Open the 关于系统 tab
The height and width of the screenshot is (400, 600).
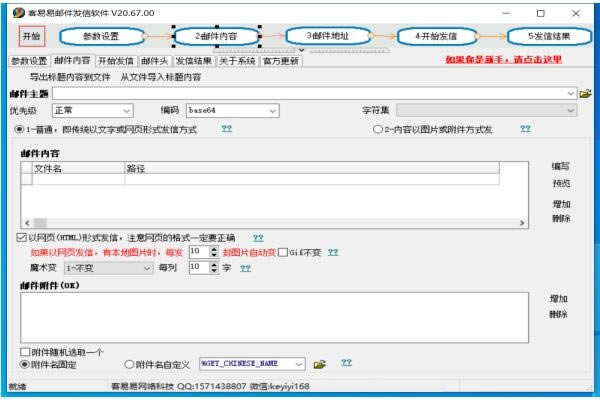[x=236, y=61]
